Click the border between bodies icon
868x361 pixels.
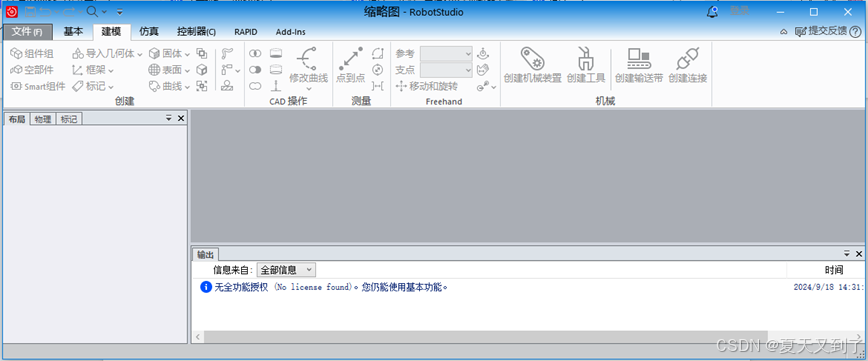point(202,54)
